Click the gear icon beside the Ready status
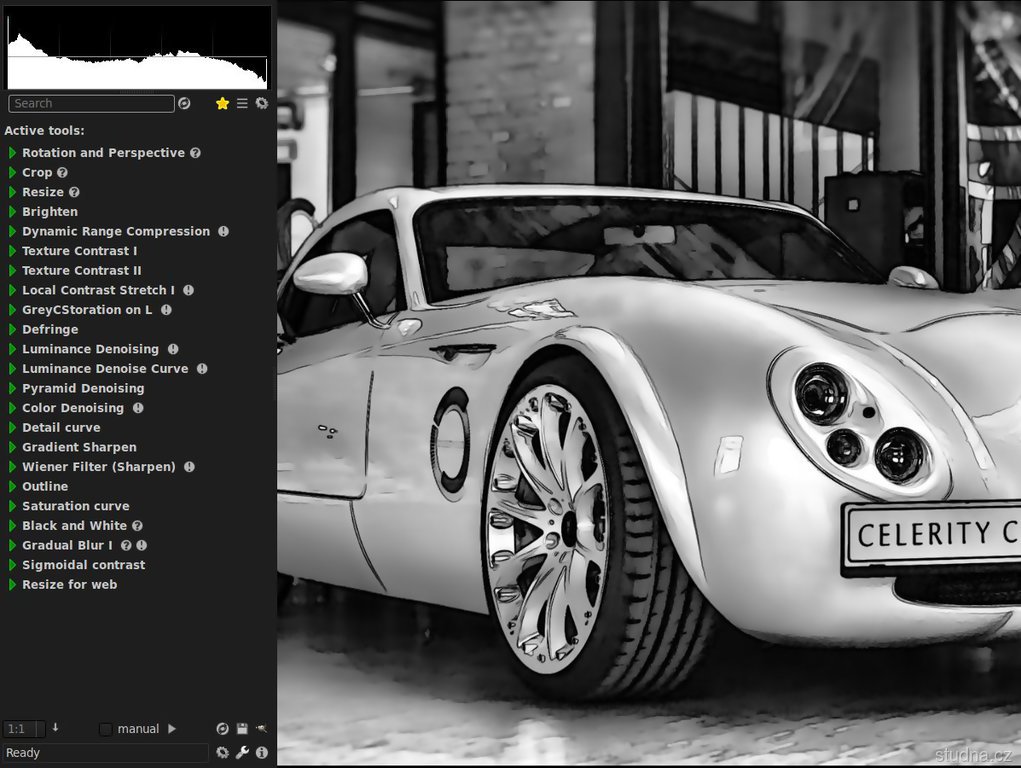Viewport: 1021px width, 768px height. pos(222,753)
